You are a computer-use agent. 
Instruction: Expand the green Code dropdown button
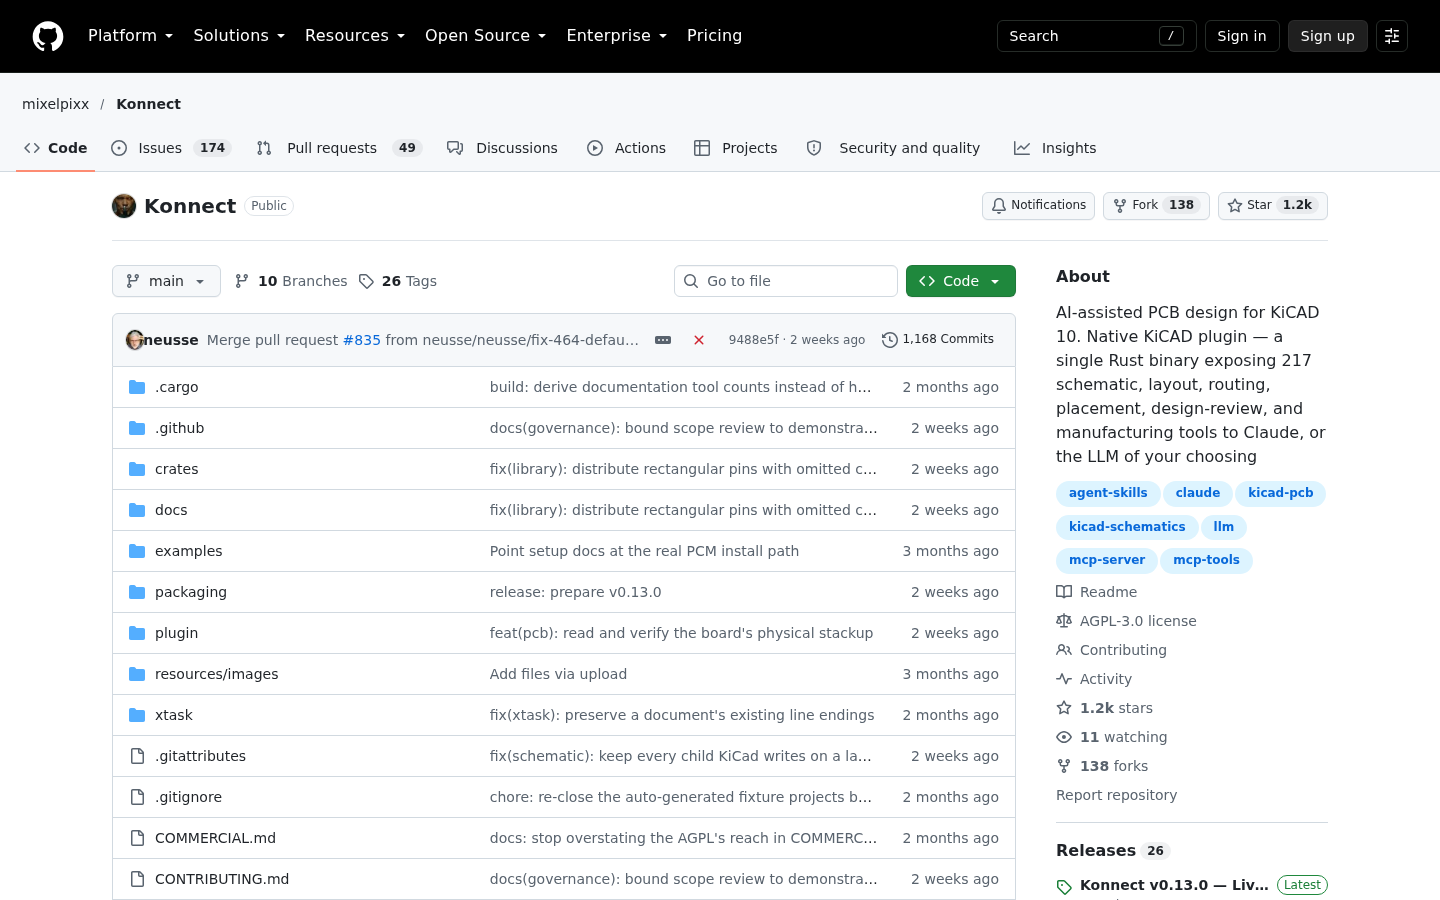(960, 281)
